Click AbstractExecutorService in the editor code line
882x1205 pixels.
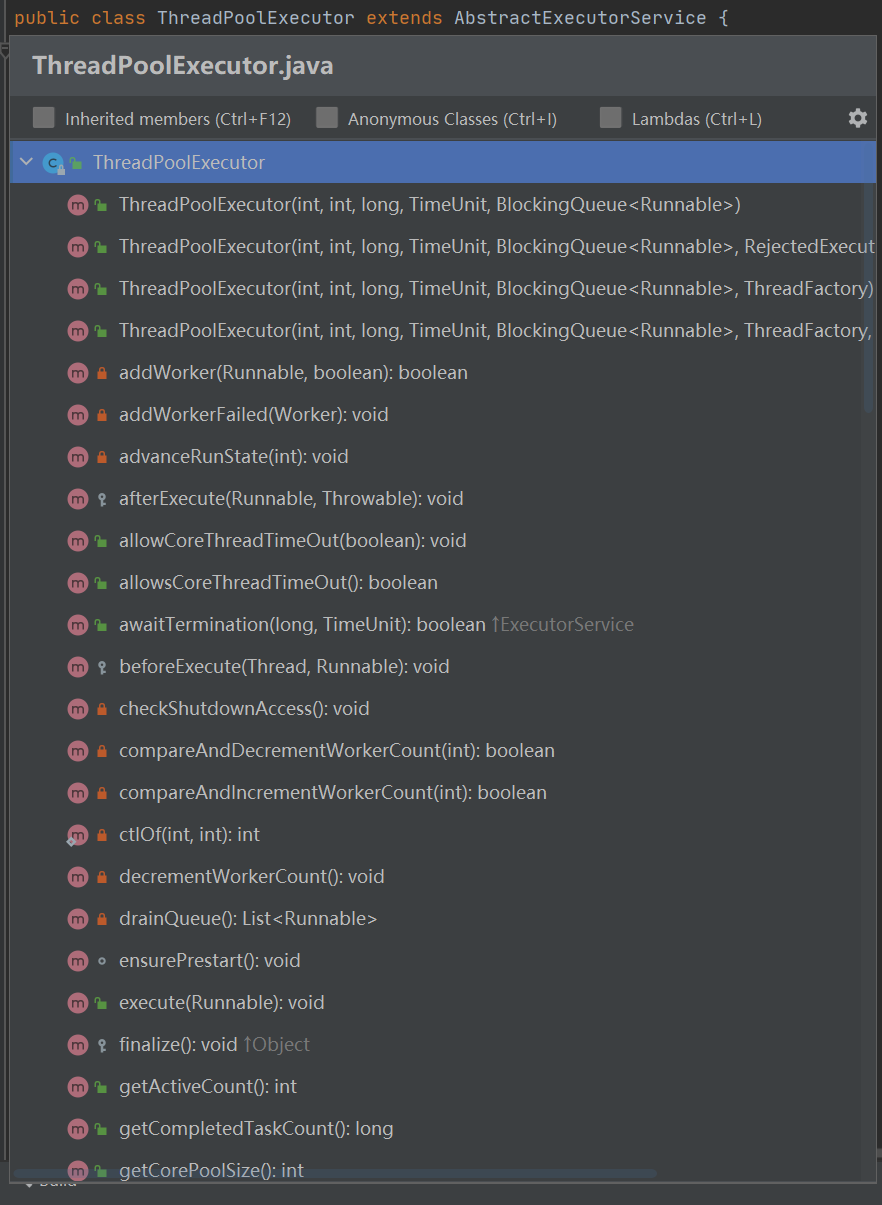(580, 18)
